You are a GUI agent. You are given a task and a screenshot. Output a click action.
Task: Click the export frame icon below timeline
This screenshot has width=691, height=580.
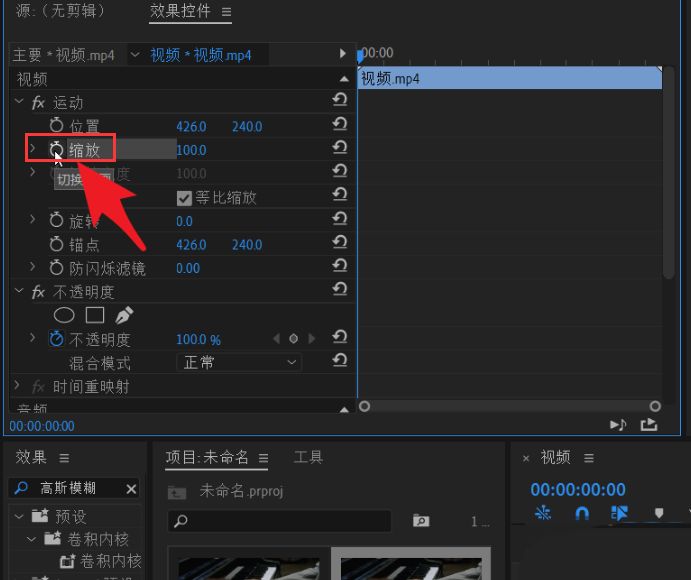click(649, 425)
